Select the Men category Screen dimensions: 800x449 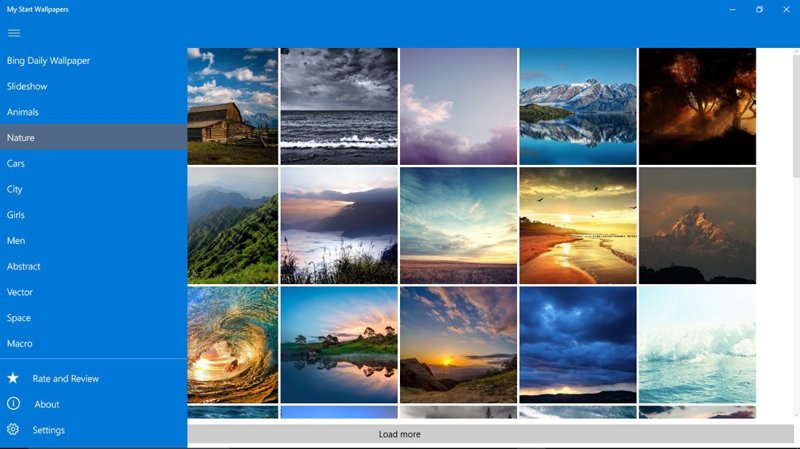[93, 240]
